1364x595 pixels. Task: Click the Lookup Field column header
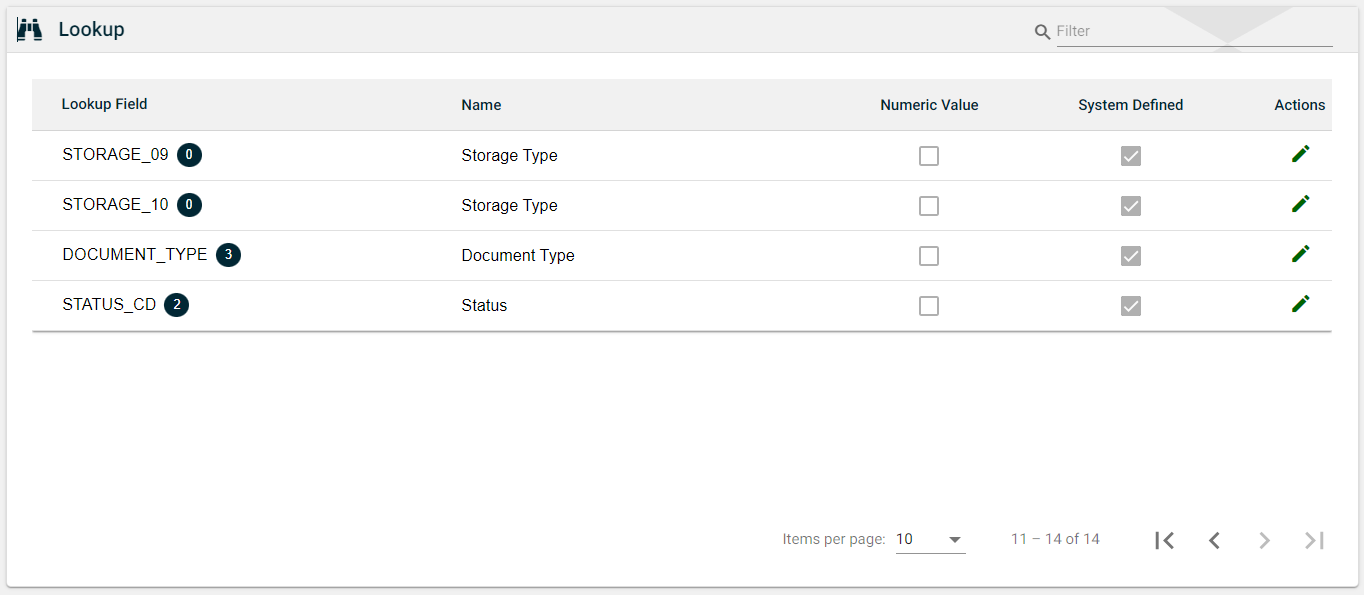point(104,104)
